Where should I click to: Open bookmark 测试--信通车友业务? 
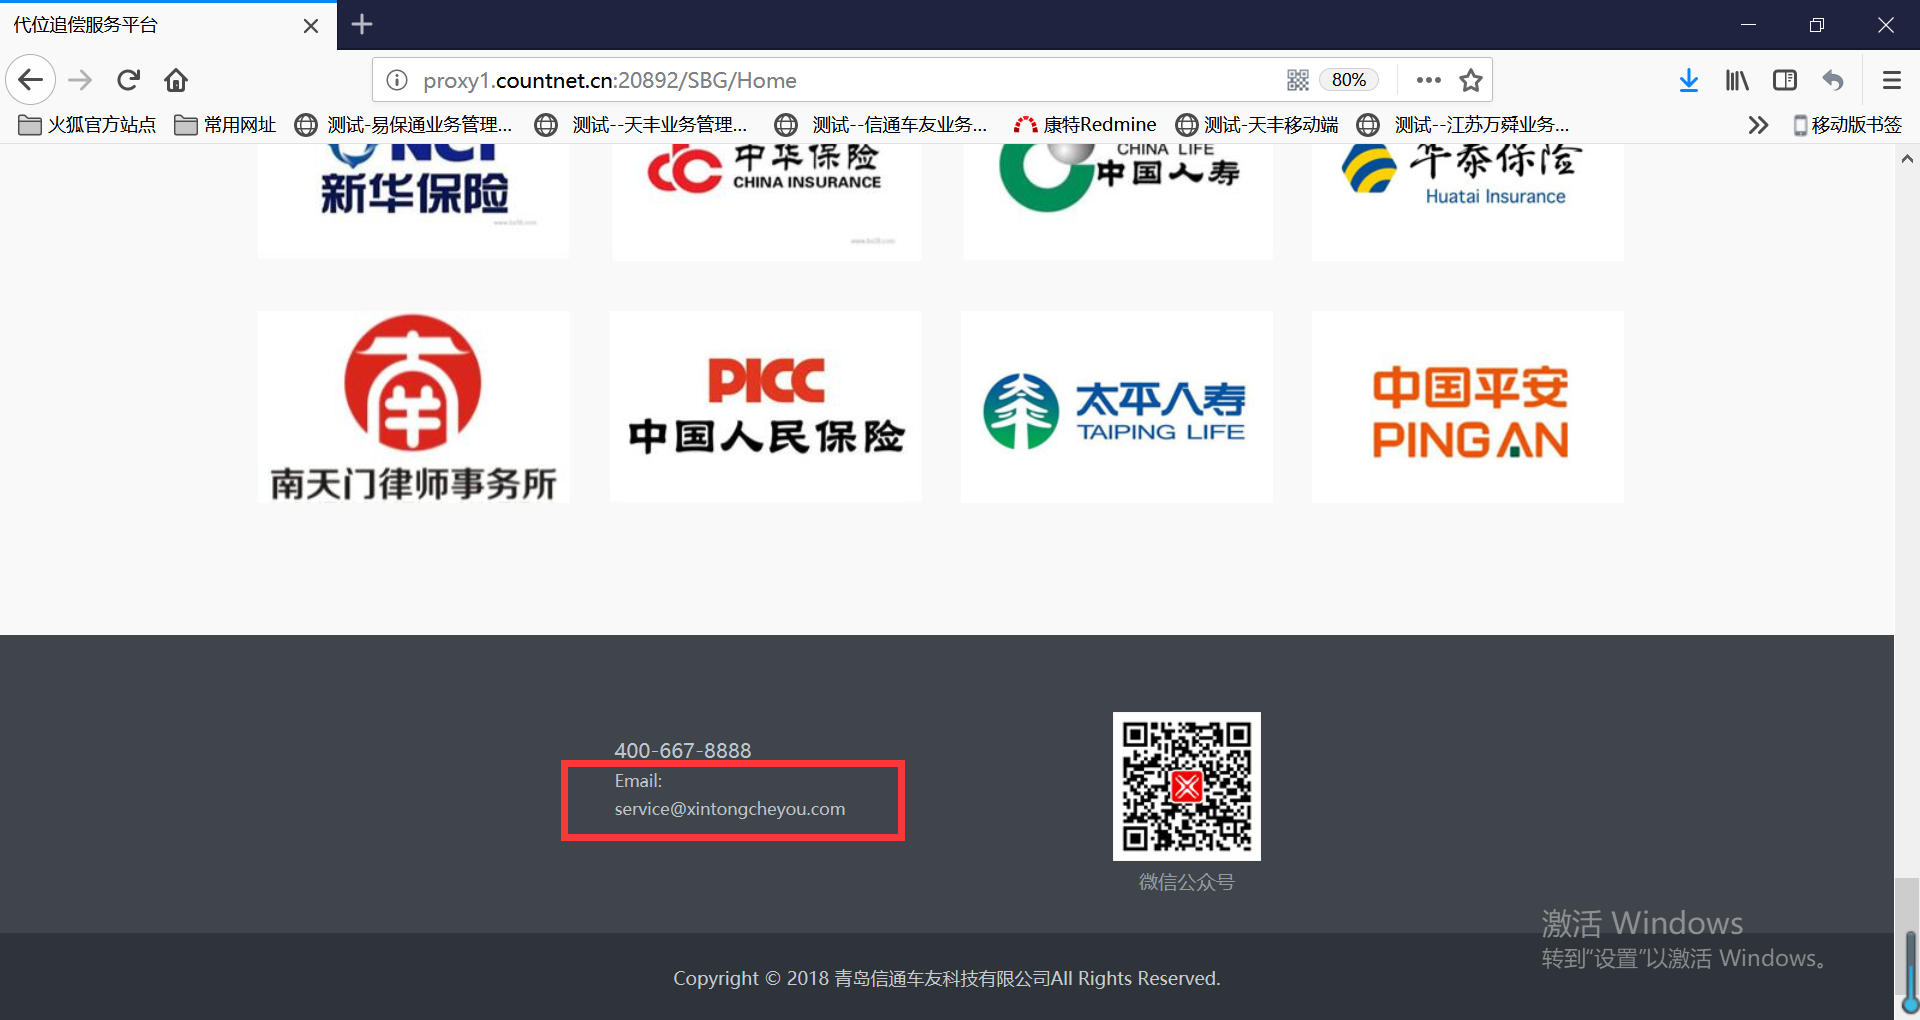coord(882,125)
